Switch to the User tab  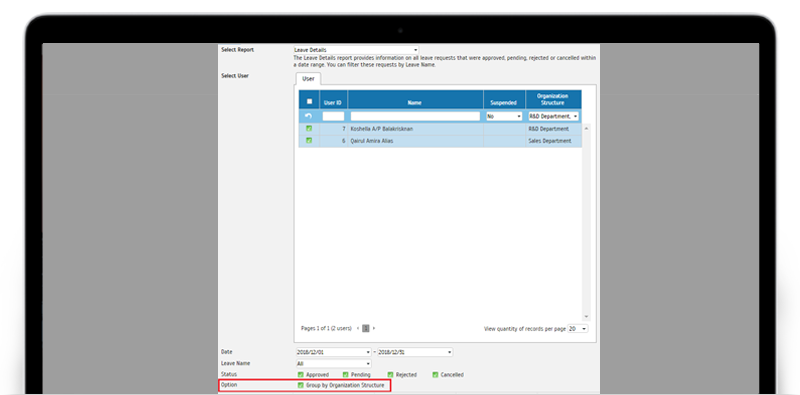[x=308, y=79]
